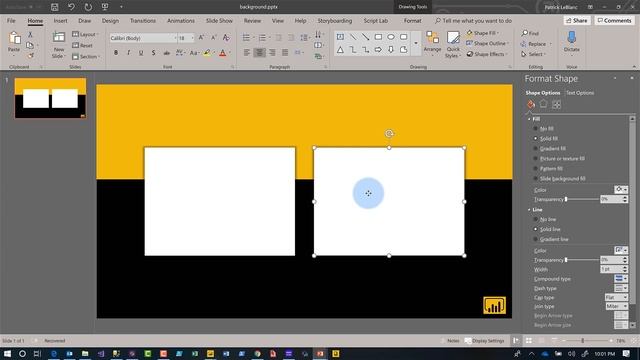Open Effects pentagon icon in Format Shape
This screenshot has height=360, width=640.
[x=543, y=104]
